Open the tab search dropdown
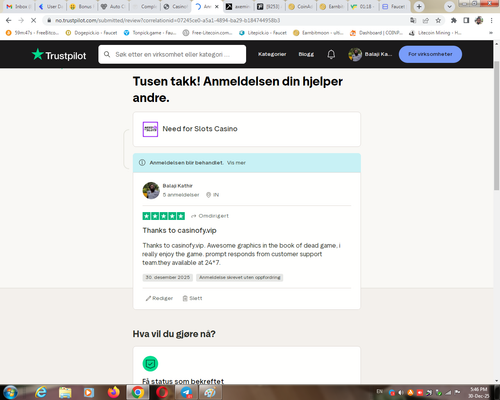Image resolution: width=500 pixels, height=400 pixels. [x=449, y=6]
